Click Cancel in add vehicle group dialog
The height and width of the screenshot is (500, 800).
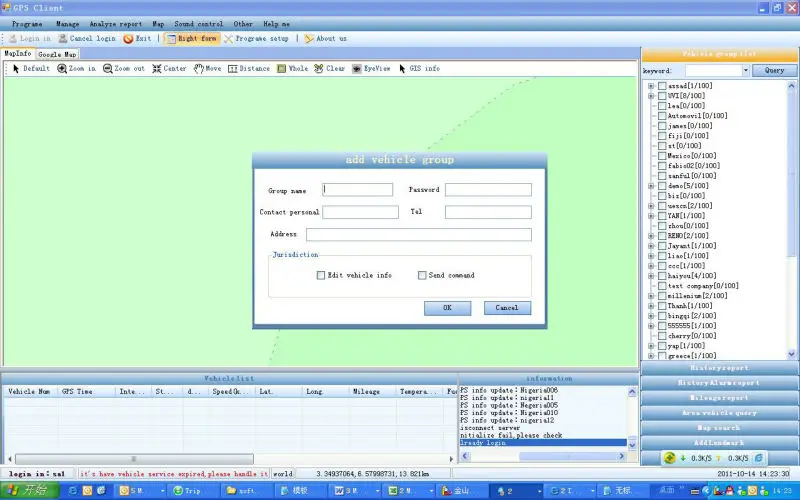click(x=507, y=308)
